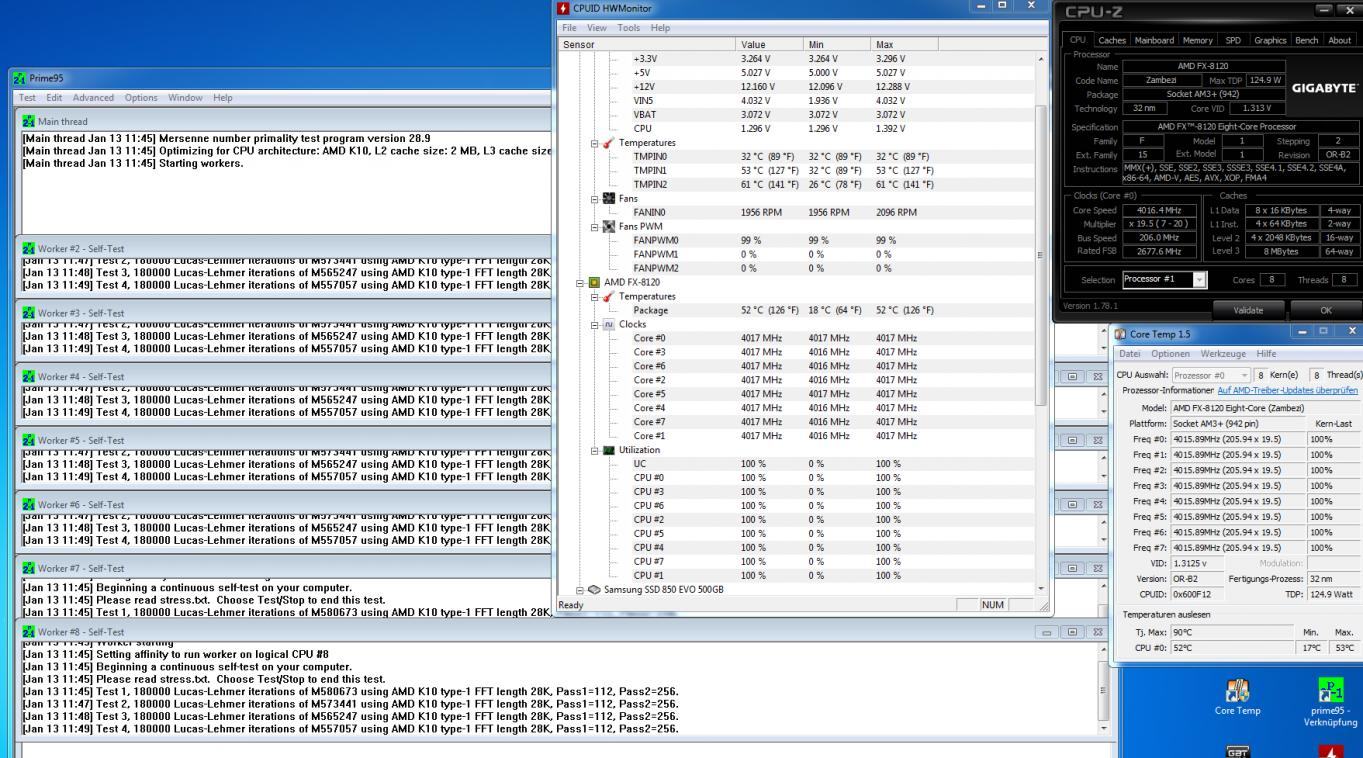Click the Samsung SSD 850 EVO drive icon
Image resolution: width=1363 pixels, height=758 pixels.
[595, 590]
